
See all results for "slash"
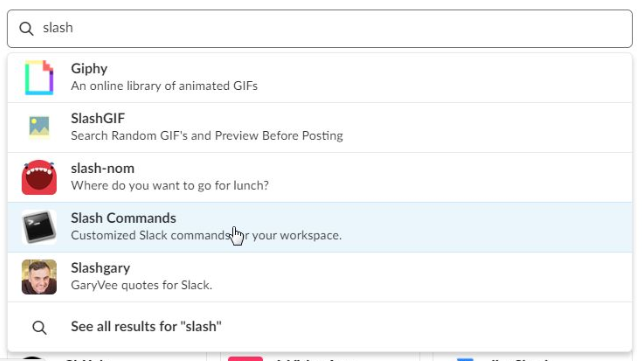146,327
